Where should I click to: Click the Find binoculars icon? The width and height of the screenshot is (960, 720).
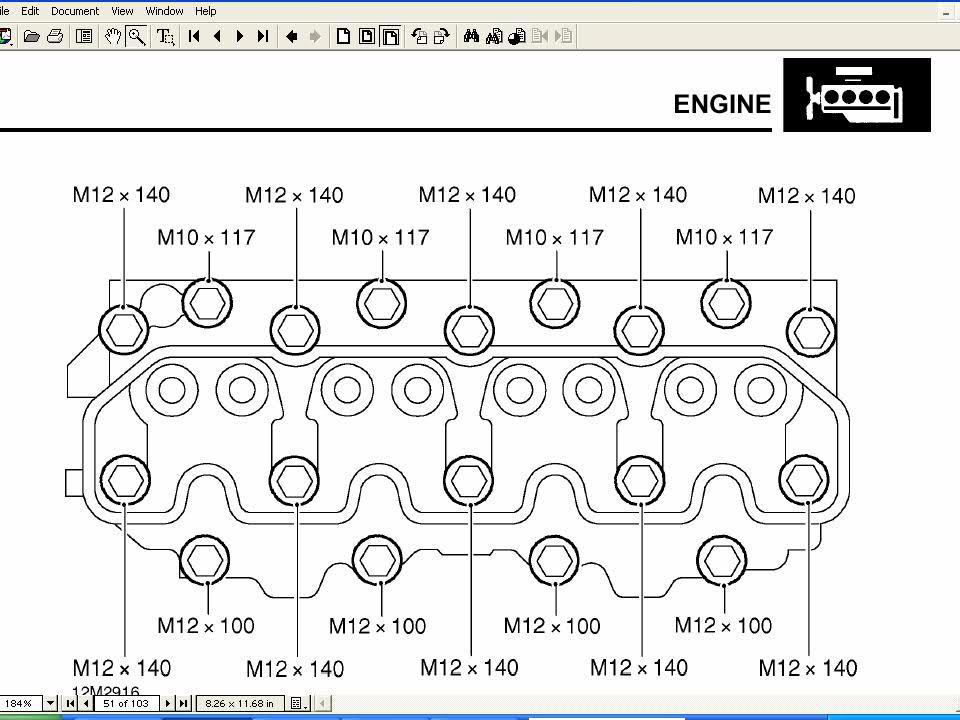pos(471,37)
